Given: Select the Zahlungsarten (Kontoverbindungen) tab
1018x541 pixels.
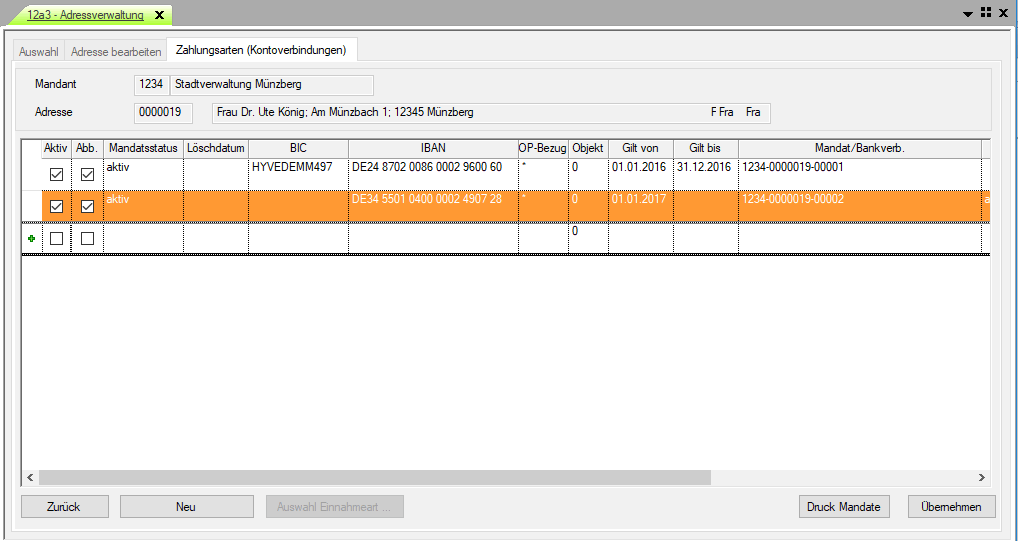Looking at the screenshot, I should [x=261, y=49].
